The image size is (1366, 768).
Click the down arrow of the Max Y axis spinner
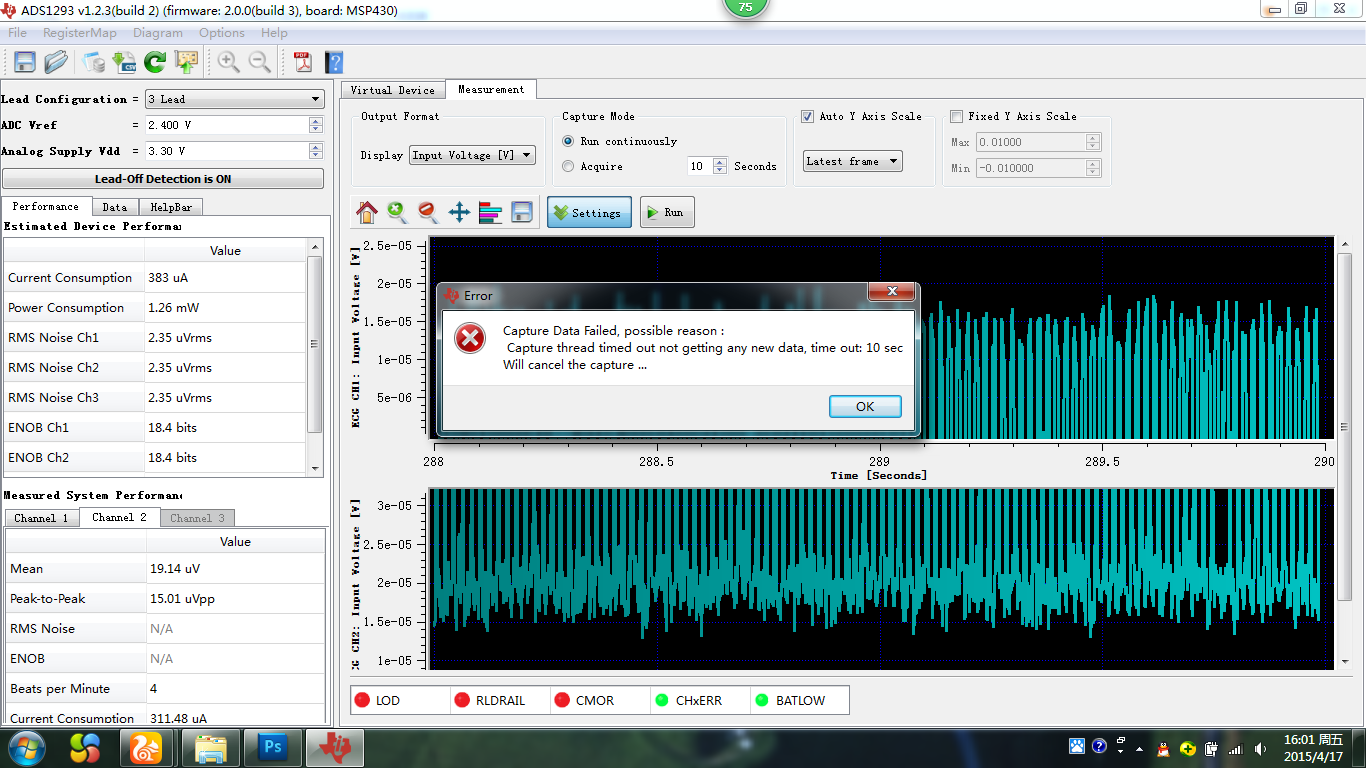(1093, 146)
